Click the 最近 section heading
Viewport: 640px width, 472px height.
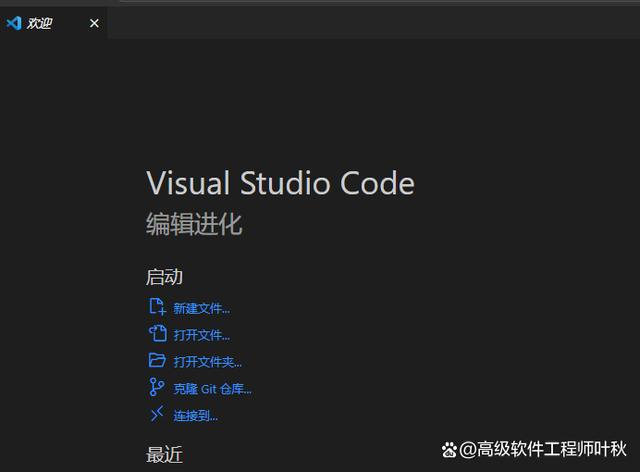point(164,454)
